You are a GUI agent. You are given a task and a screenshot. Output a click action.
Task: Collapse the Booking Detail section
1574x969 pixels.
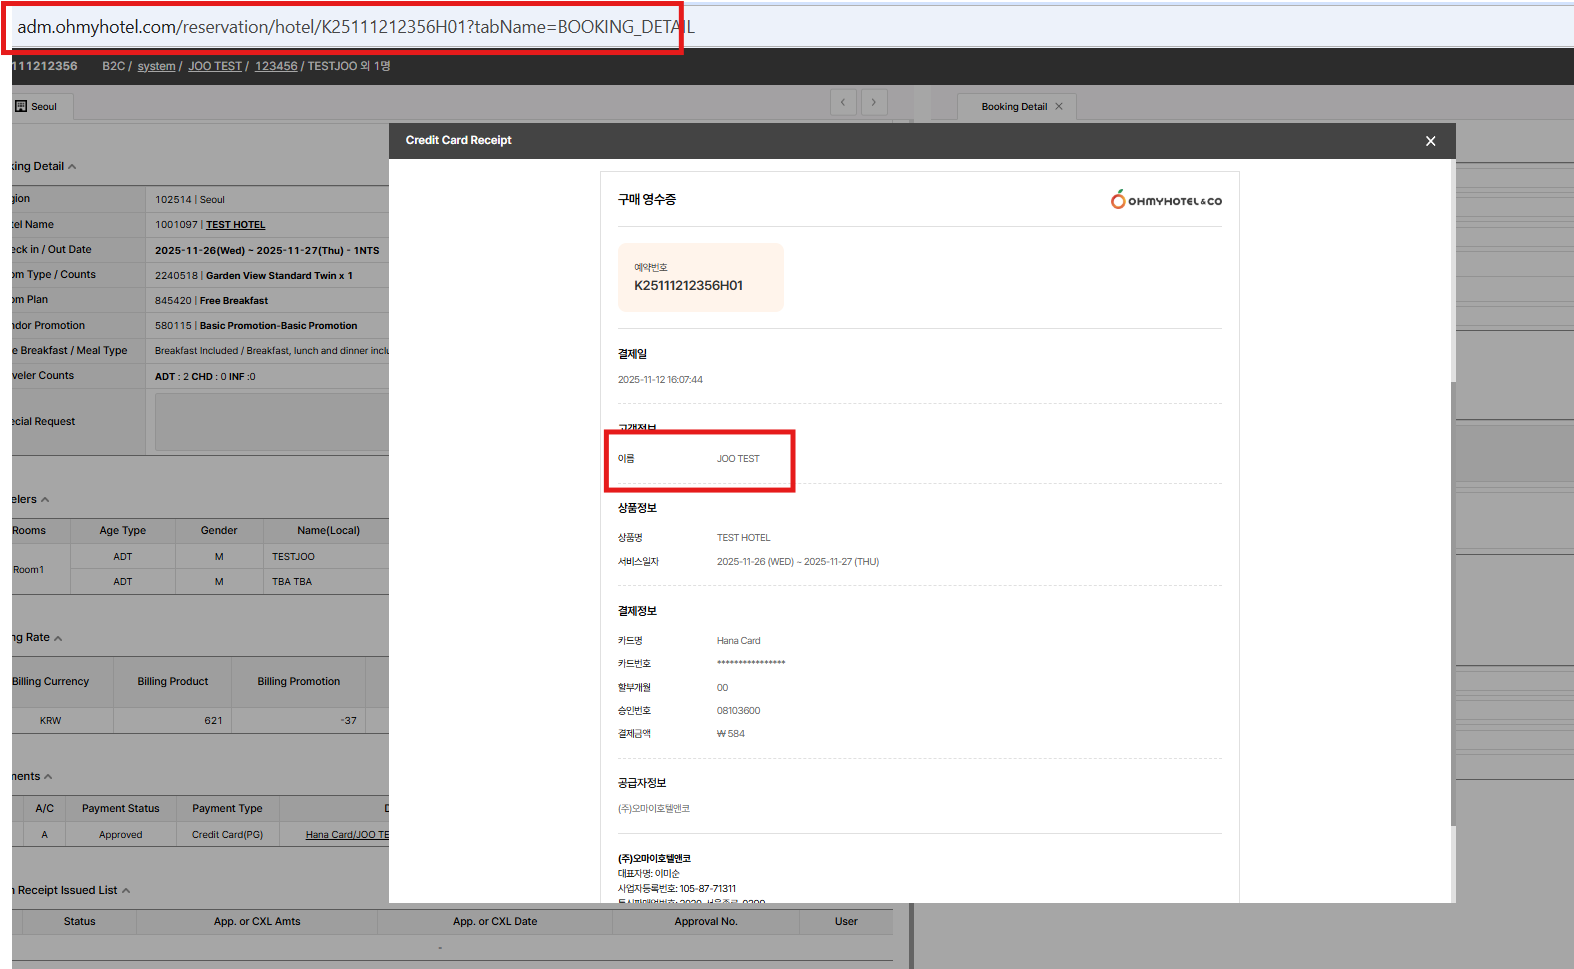pyautogui.click(x=72, y=167)
